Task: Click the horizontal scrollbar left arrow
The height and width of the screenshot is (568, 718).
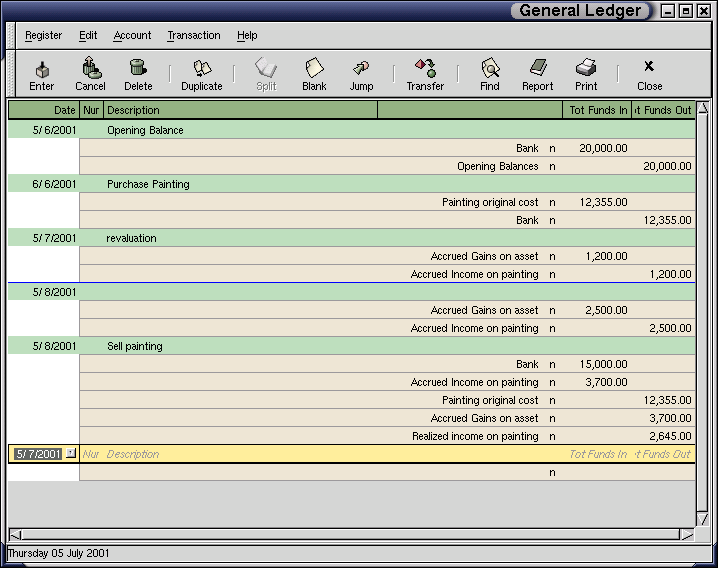Action: [15, 535]
